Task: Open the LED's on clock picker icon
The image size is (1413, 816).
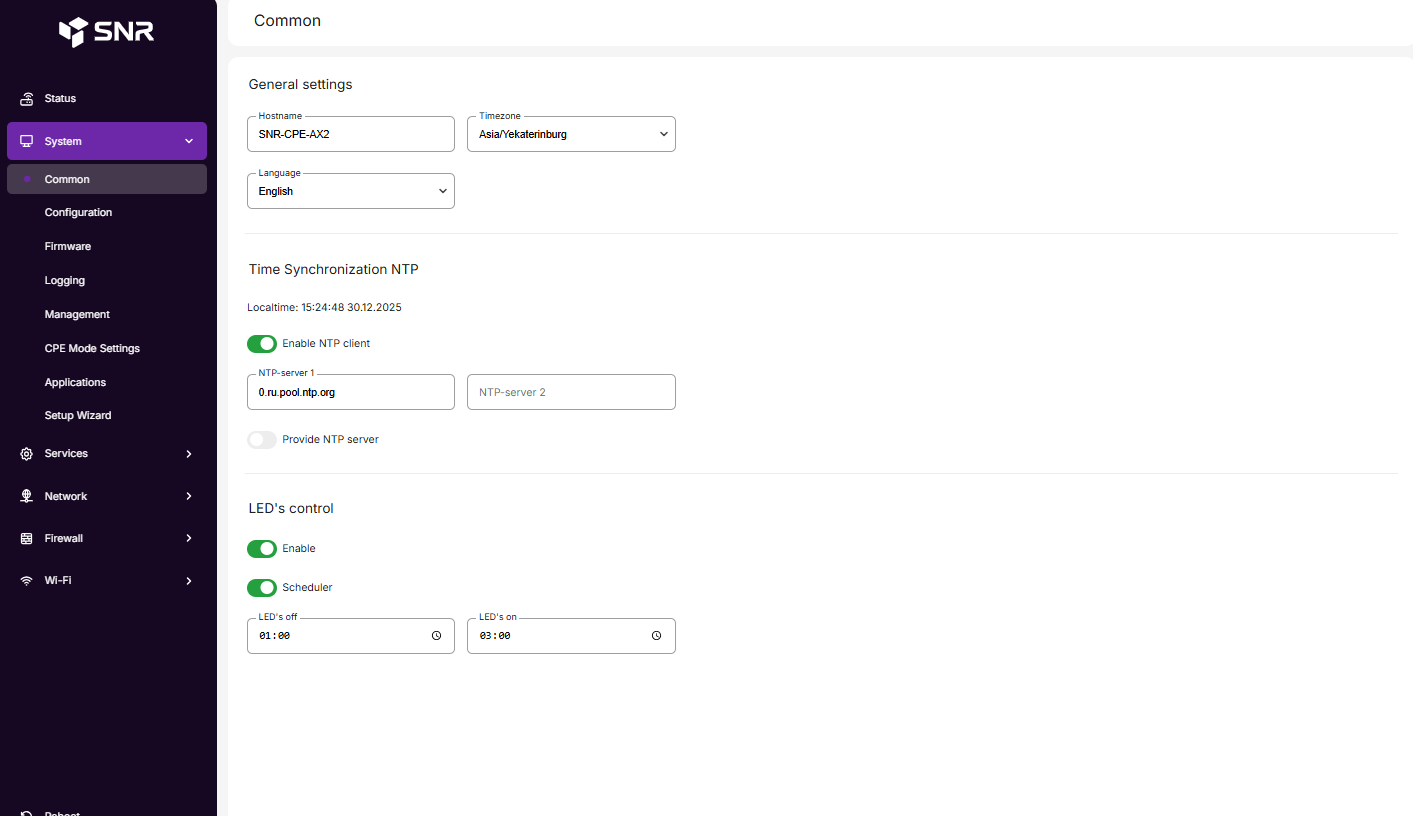Action: click(x=657, y=636)
